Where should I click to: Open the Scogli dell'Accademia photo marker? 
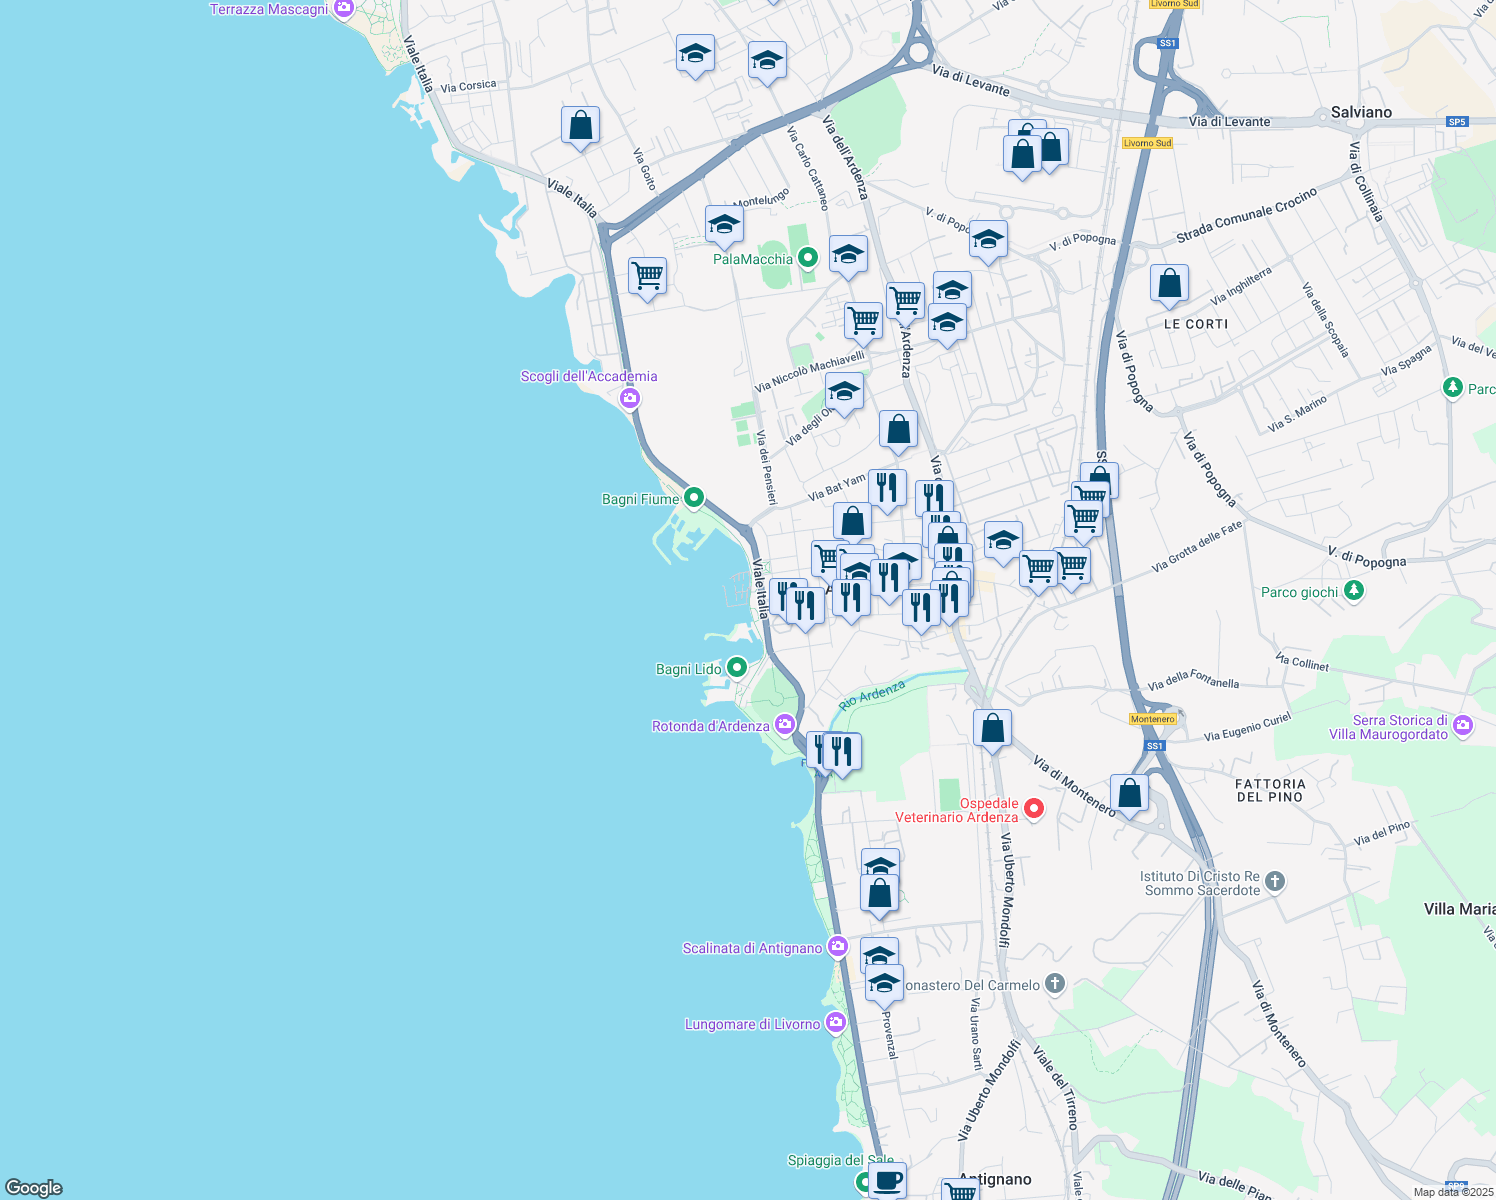click(630, 398)
